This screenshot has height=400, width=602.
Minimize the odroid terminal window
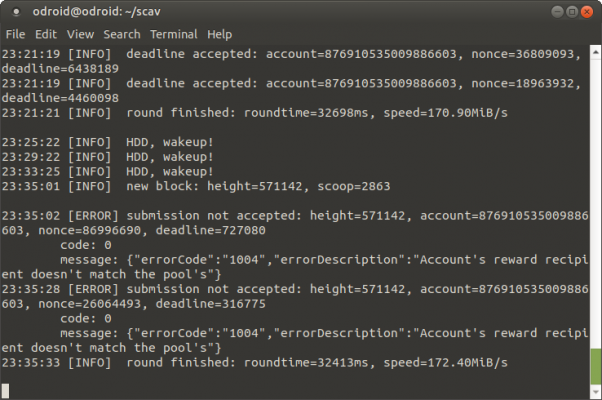pyautogui.click(x=557, y=12)
